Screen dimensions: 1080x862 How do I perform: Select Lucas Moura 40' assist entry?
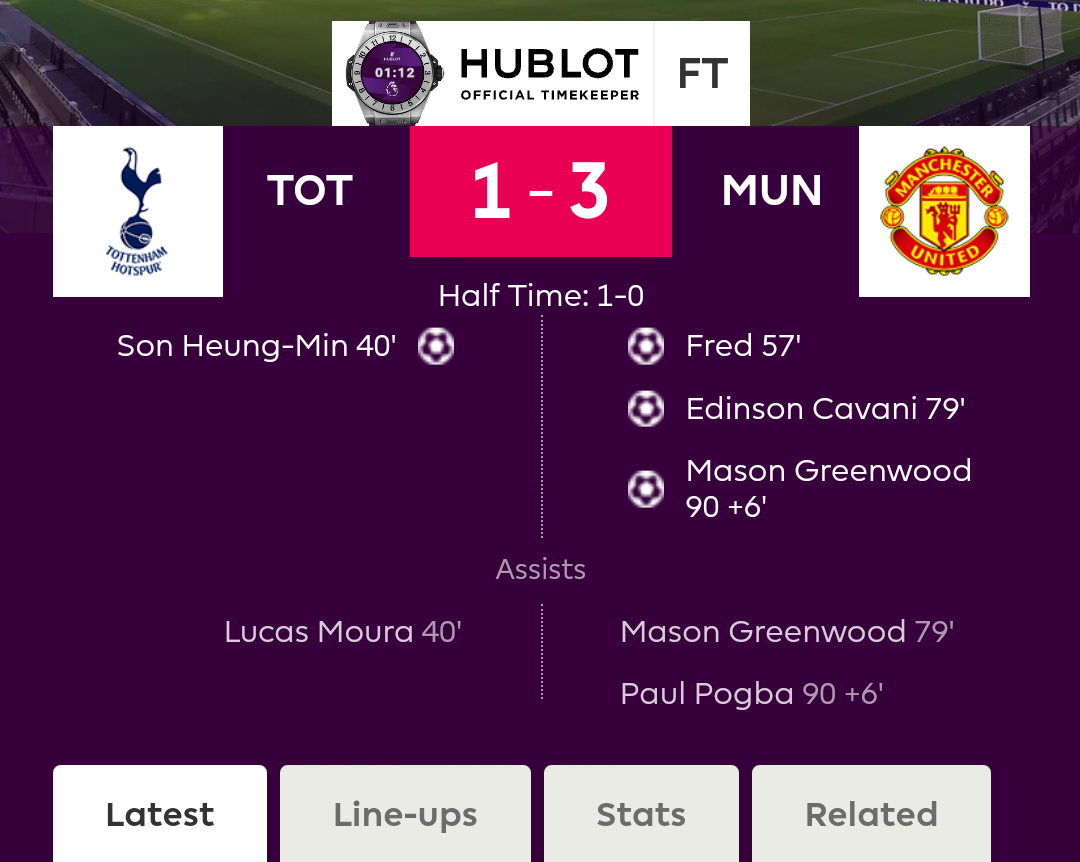pos(343,632)
